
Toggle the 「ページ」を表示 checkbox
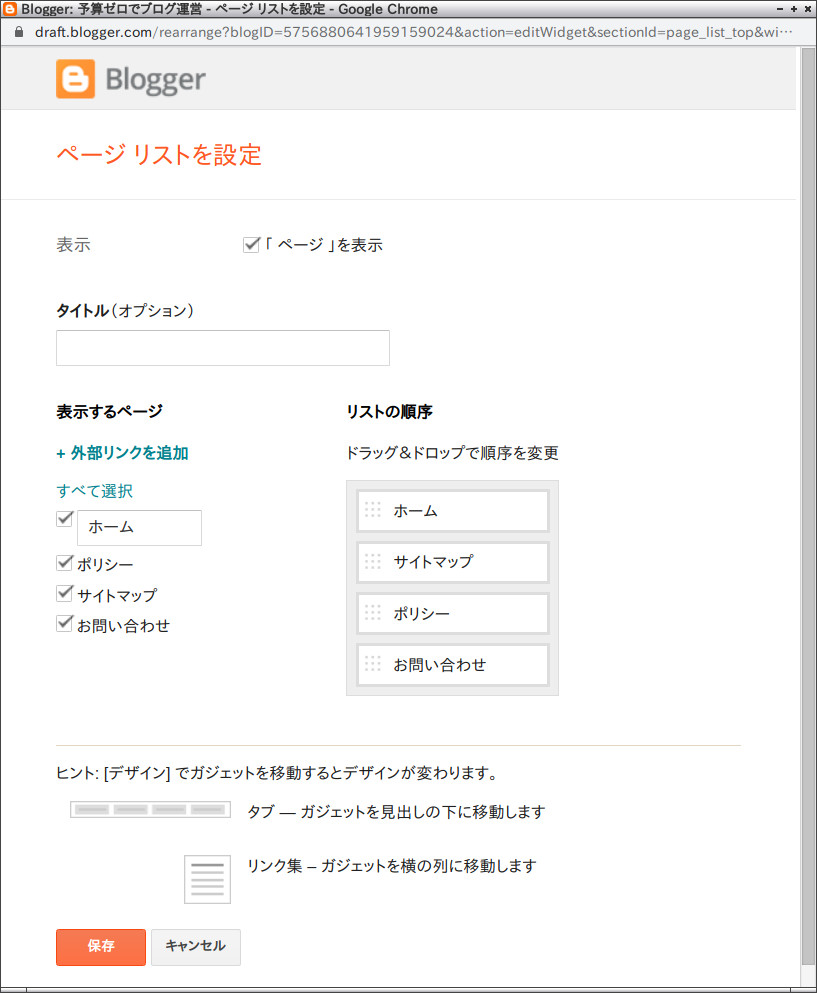pyautogui.click(x=251, y=244)
